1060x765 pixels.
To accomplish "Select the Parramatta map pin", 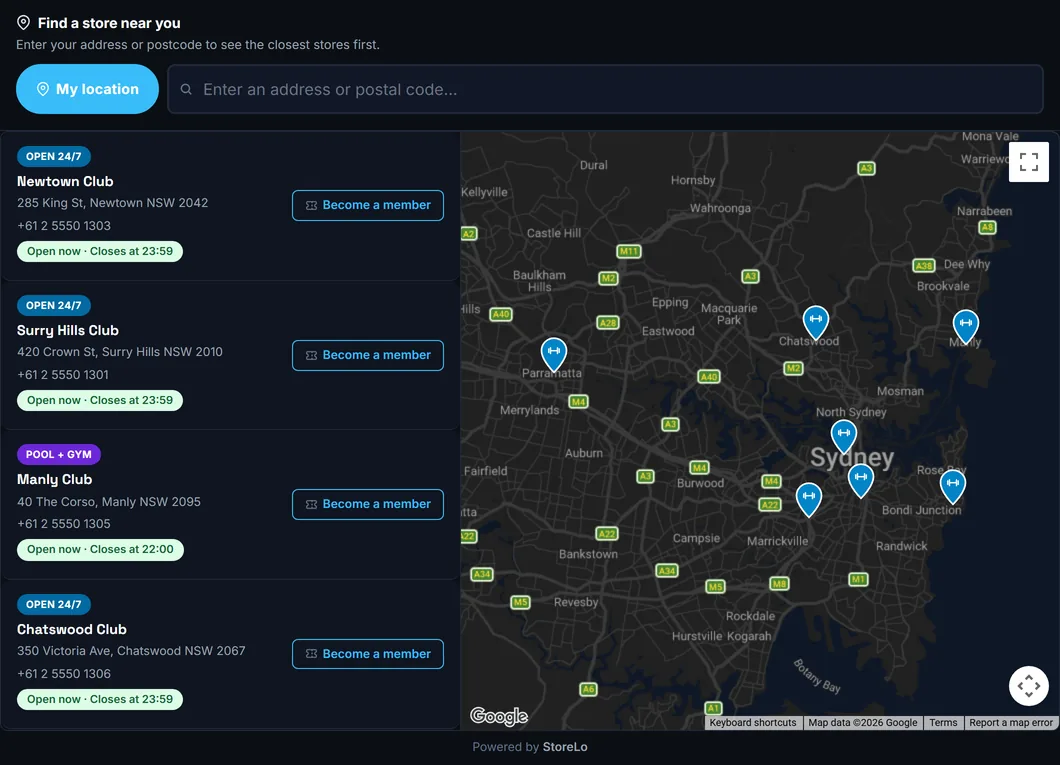I will pyautogui.click(x=554, y=354).
